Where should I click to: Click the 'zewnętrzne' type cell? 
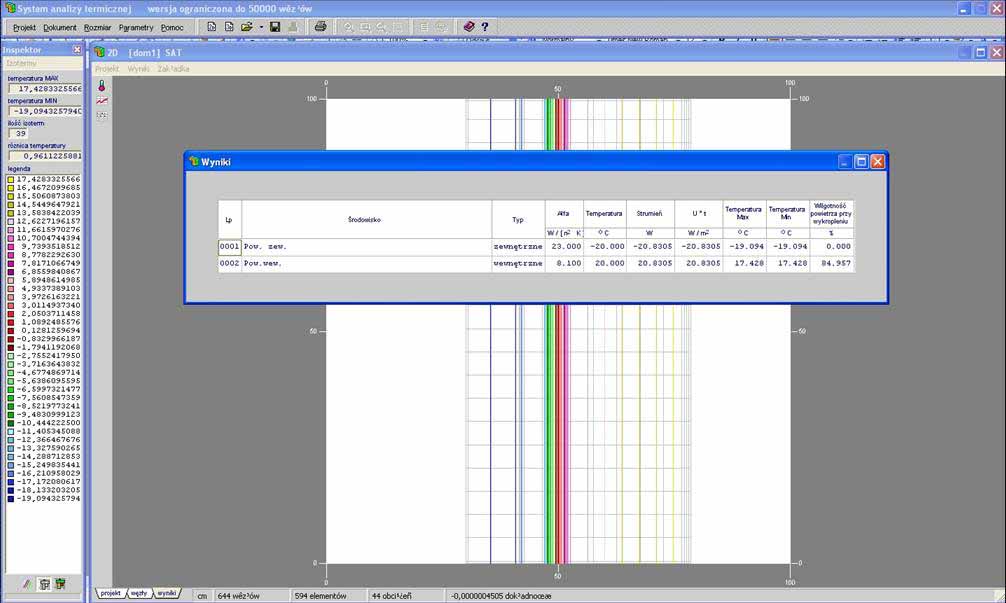[x=518, y=247]
